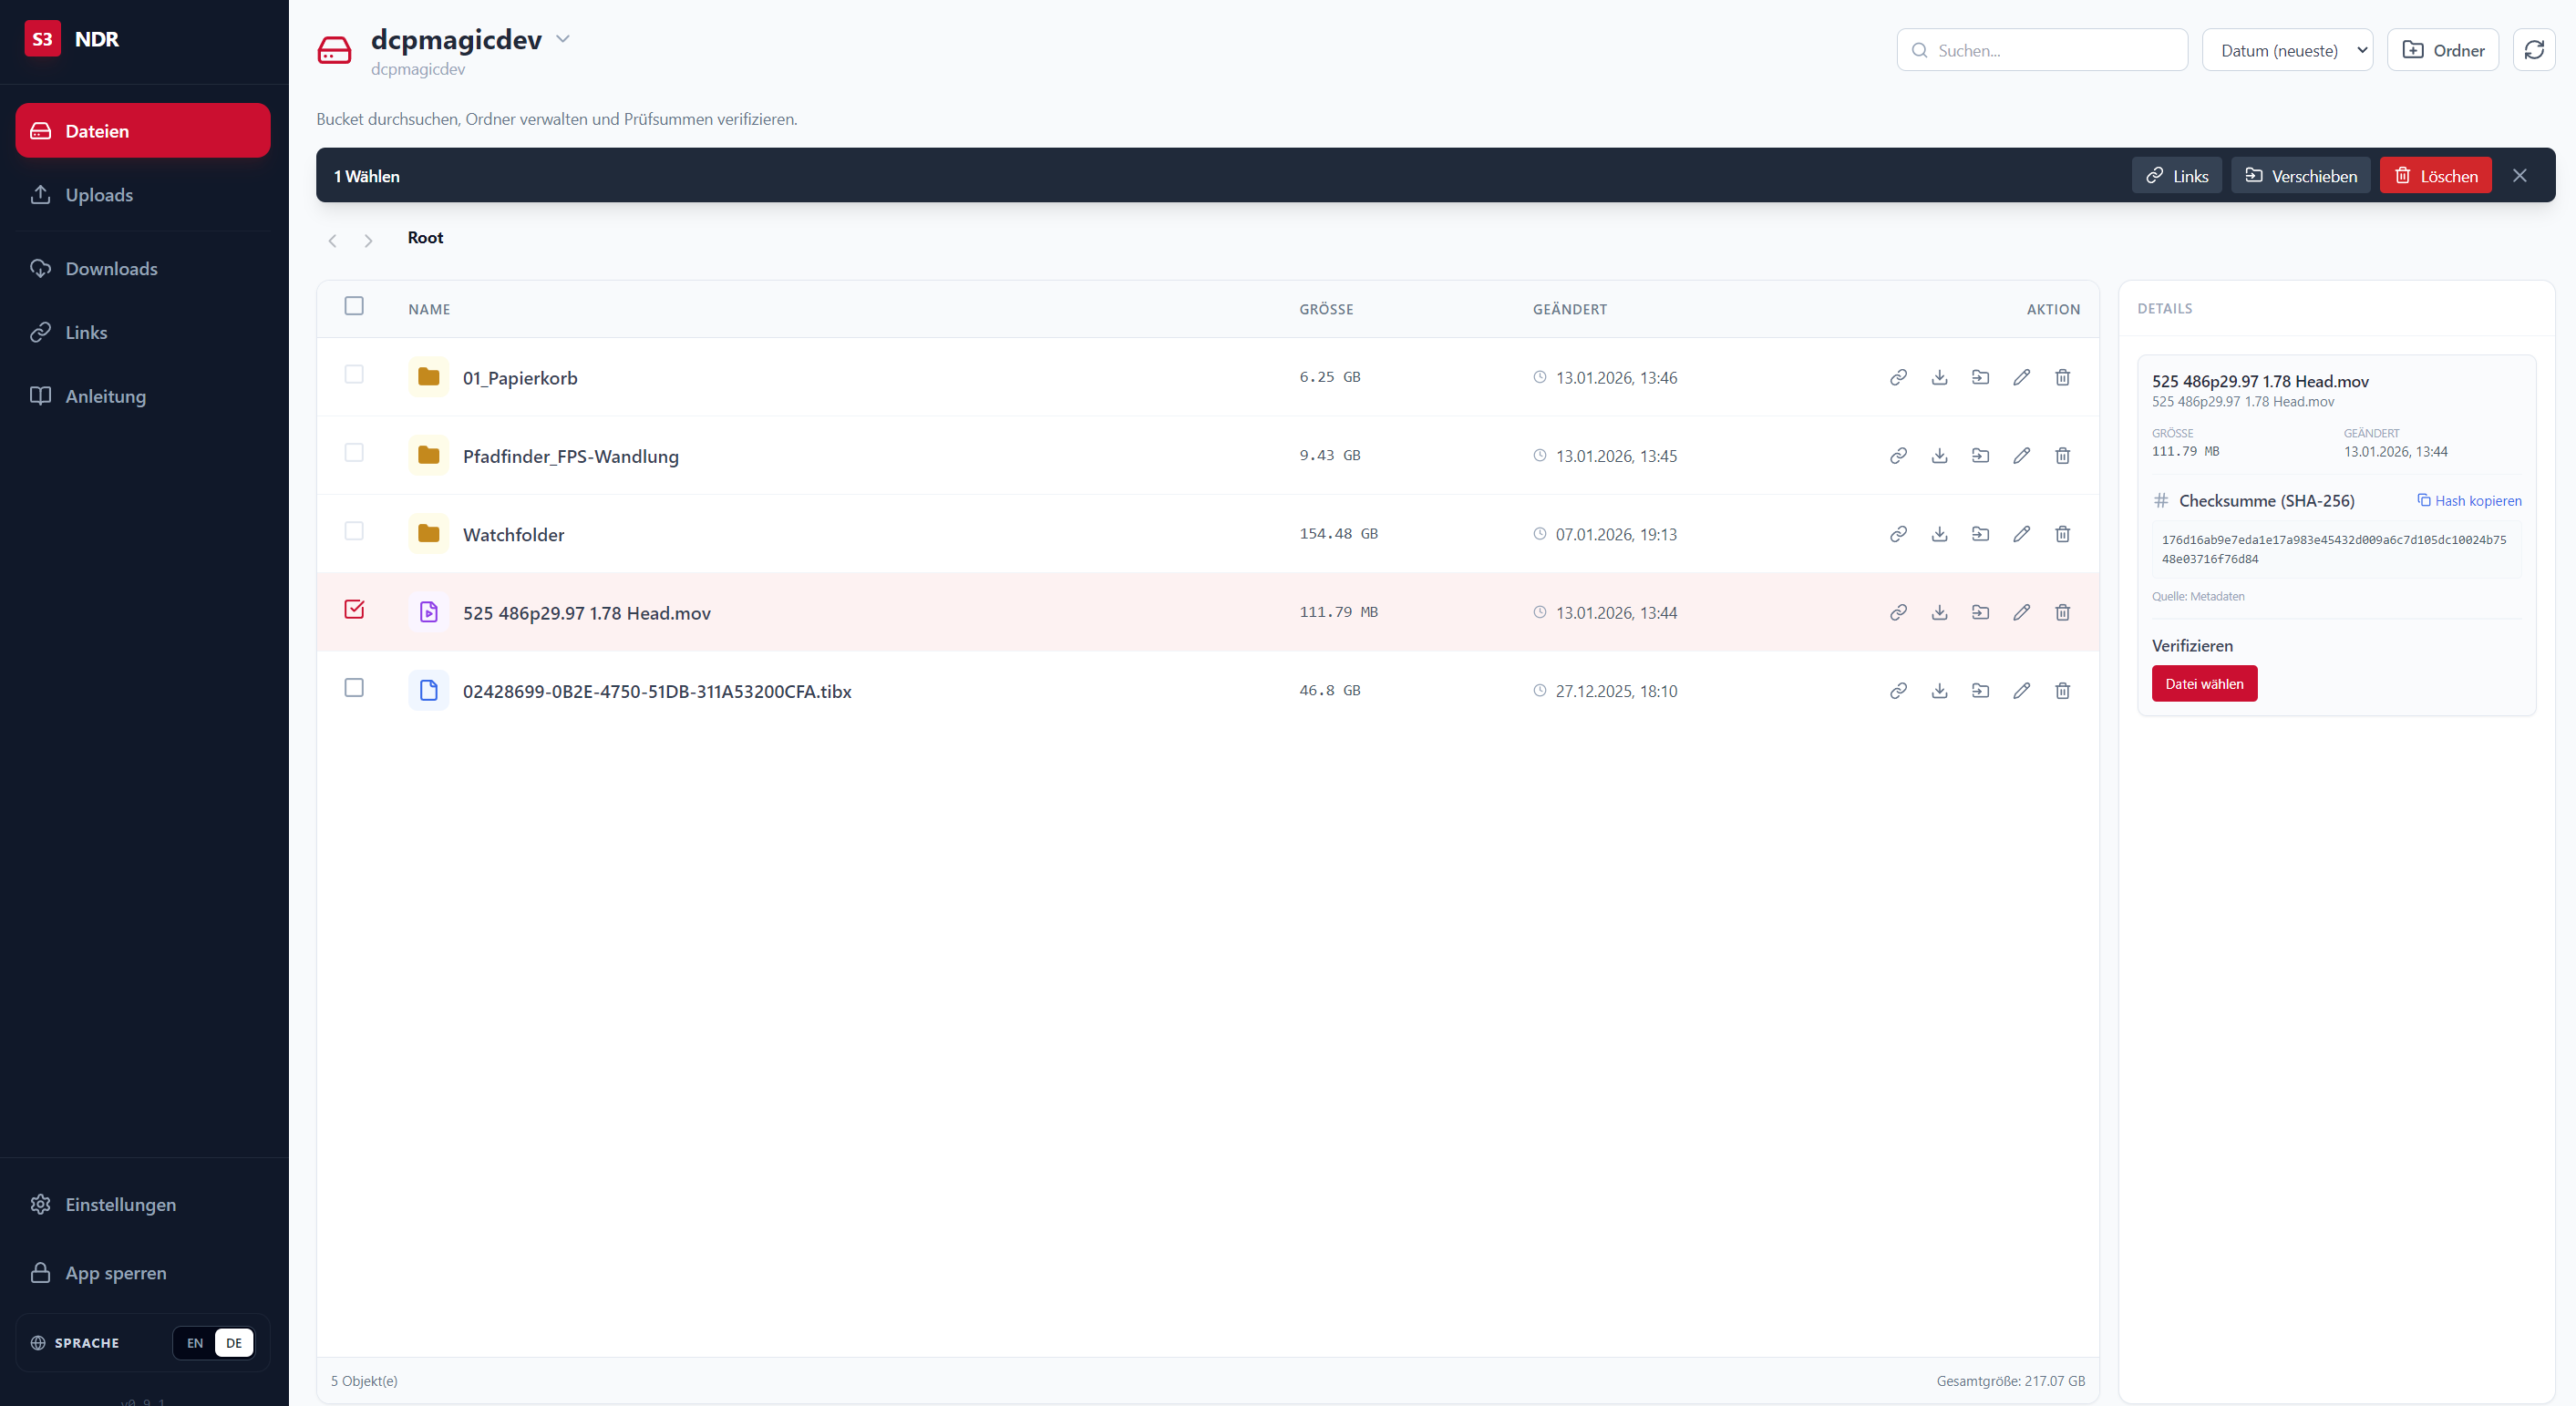This screenshot has width=2576, height=1406.
Task: Download the file 525 486p29.97 1.78 Head.mov
Action: click(x=1940, y=612)
